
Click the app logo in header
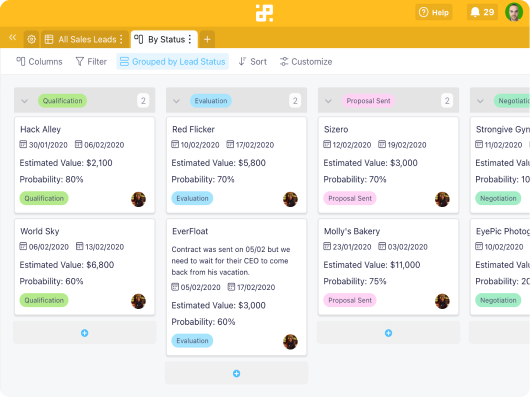(264, 13)
